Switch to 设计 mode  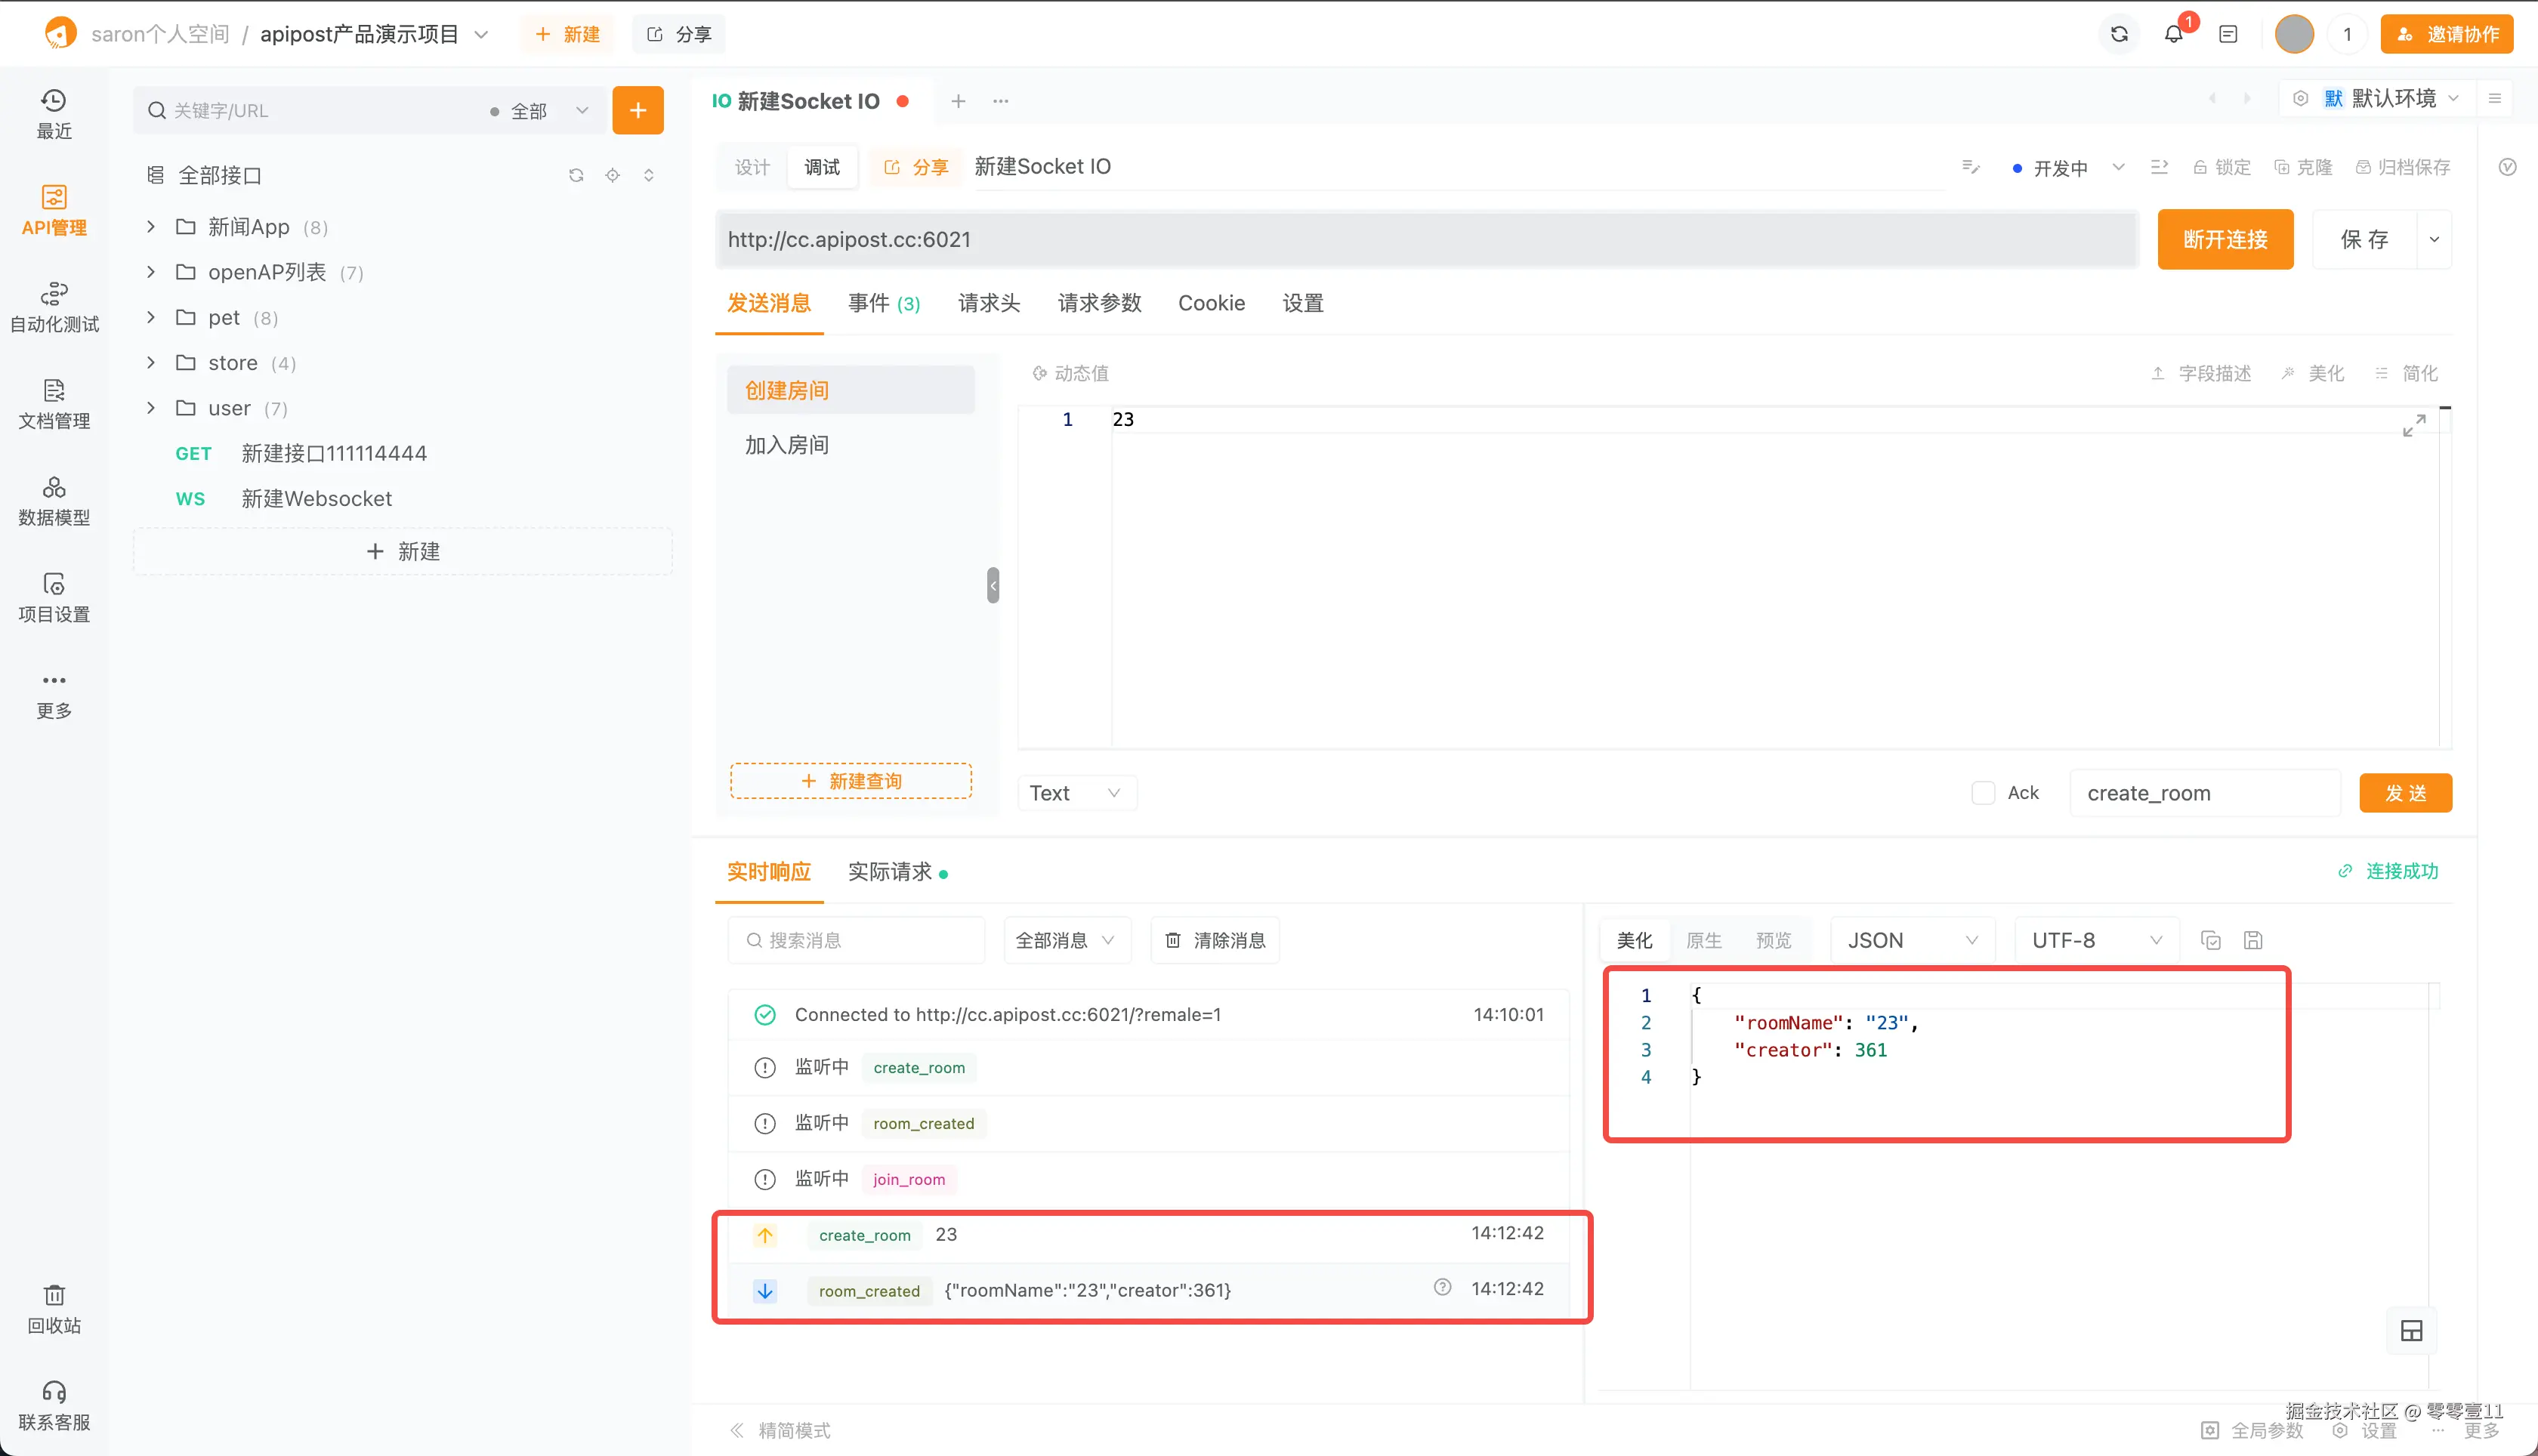752,167
